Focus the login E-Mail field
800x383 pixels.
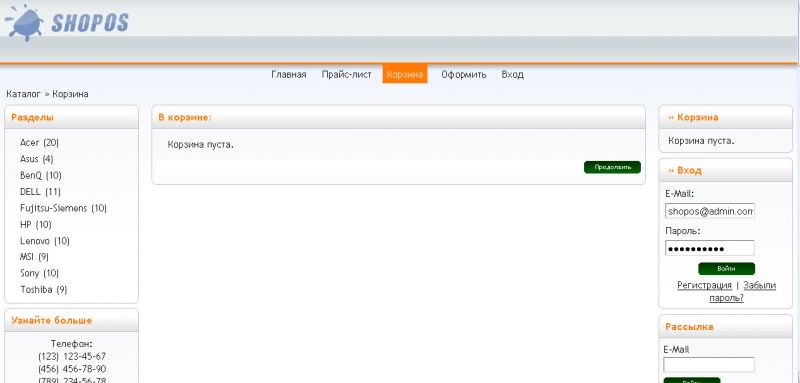(710, 211)
